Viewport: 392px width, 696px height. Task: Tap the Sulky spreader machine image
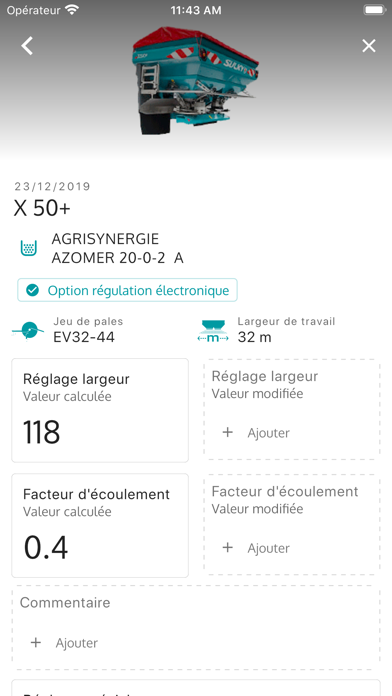pos(195,80)
